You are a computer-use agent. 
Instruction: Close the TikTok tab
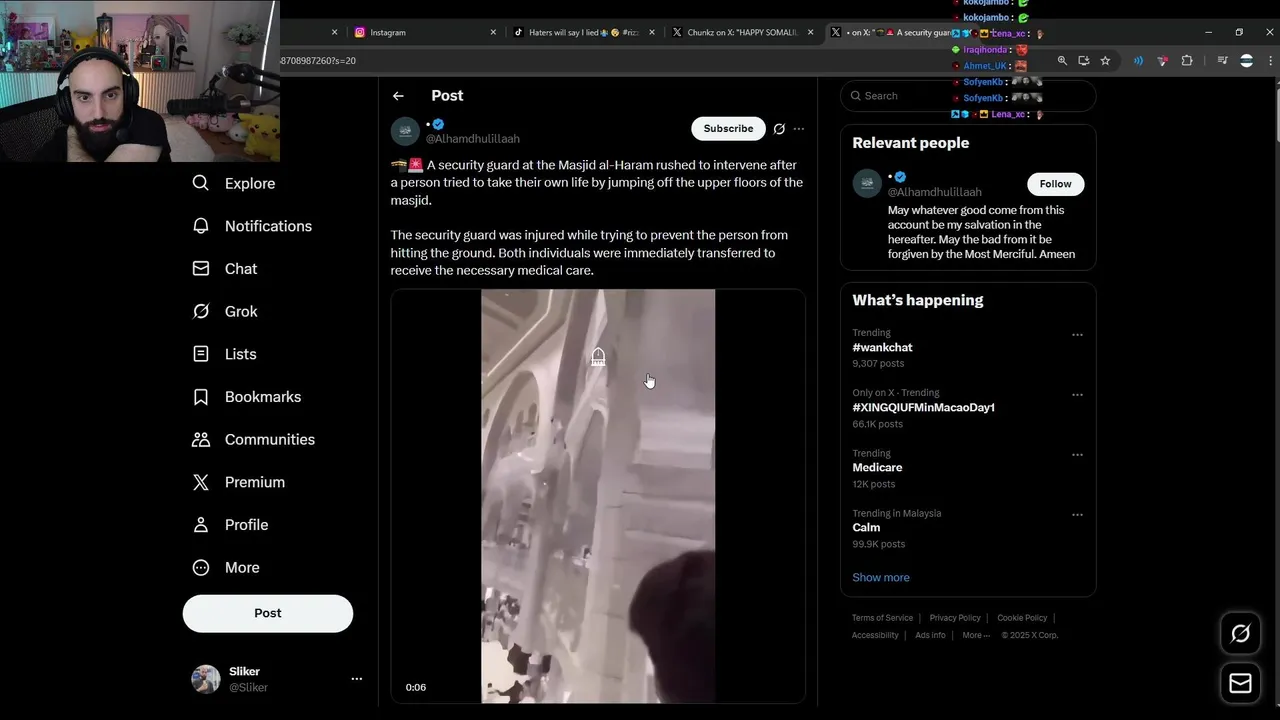[x=652, y=32]
